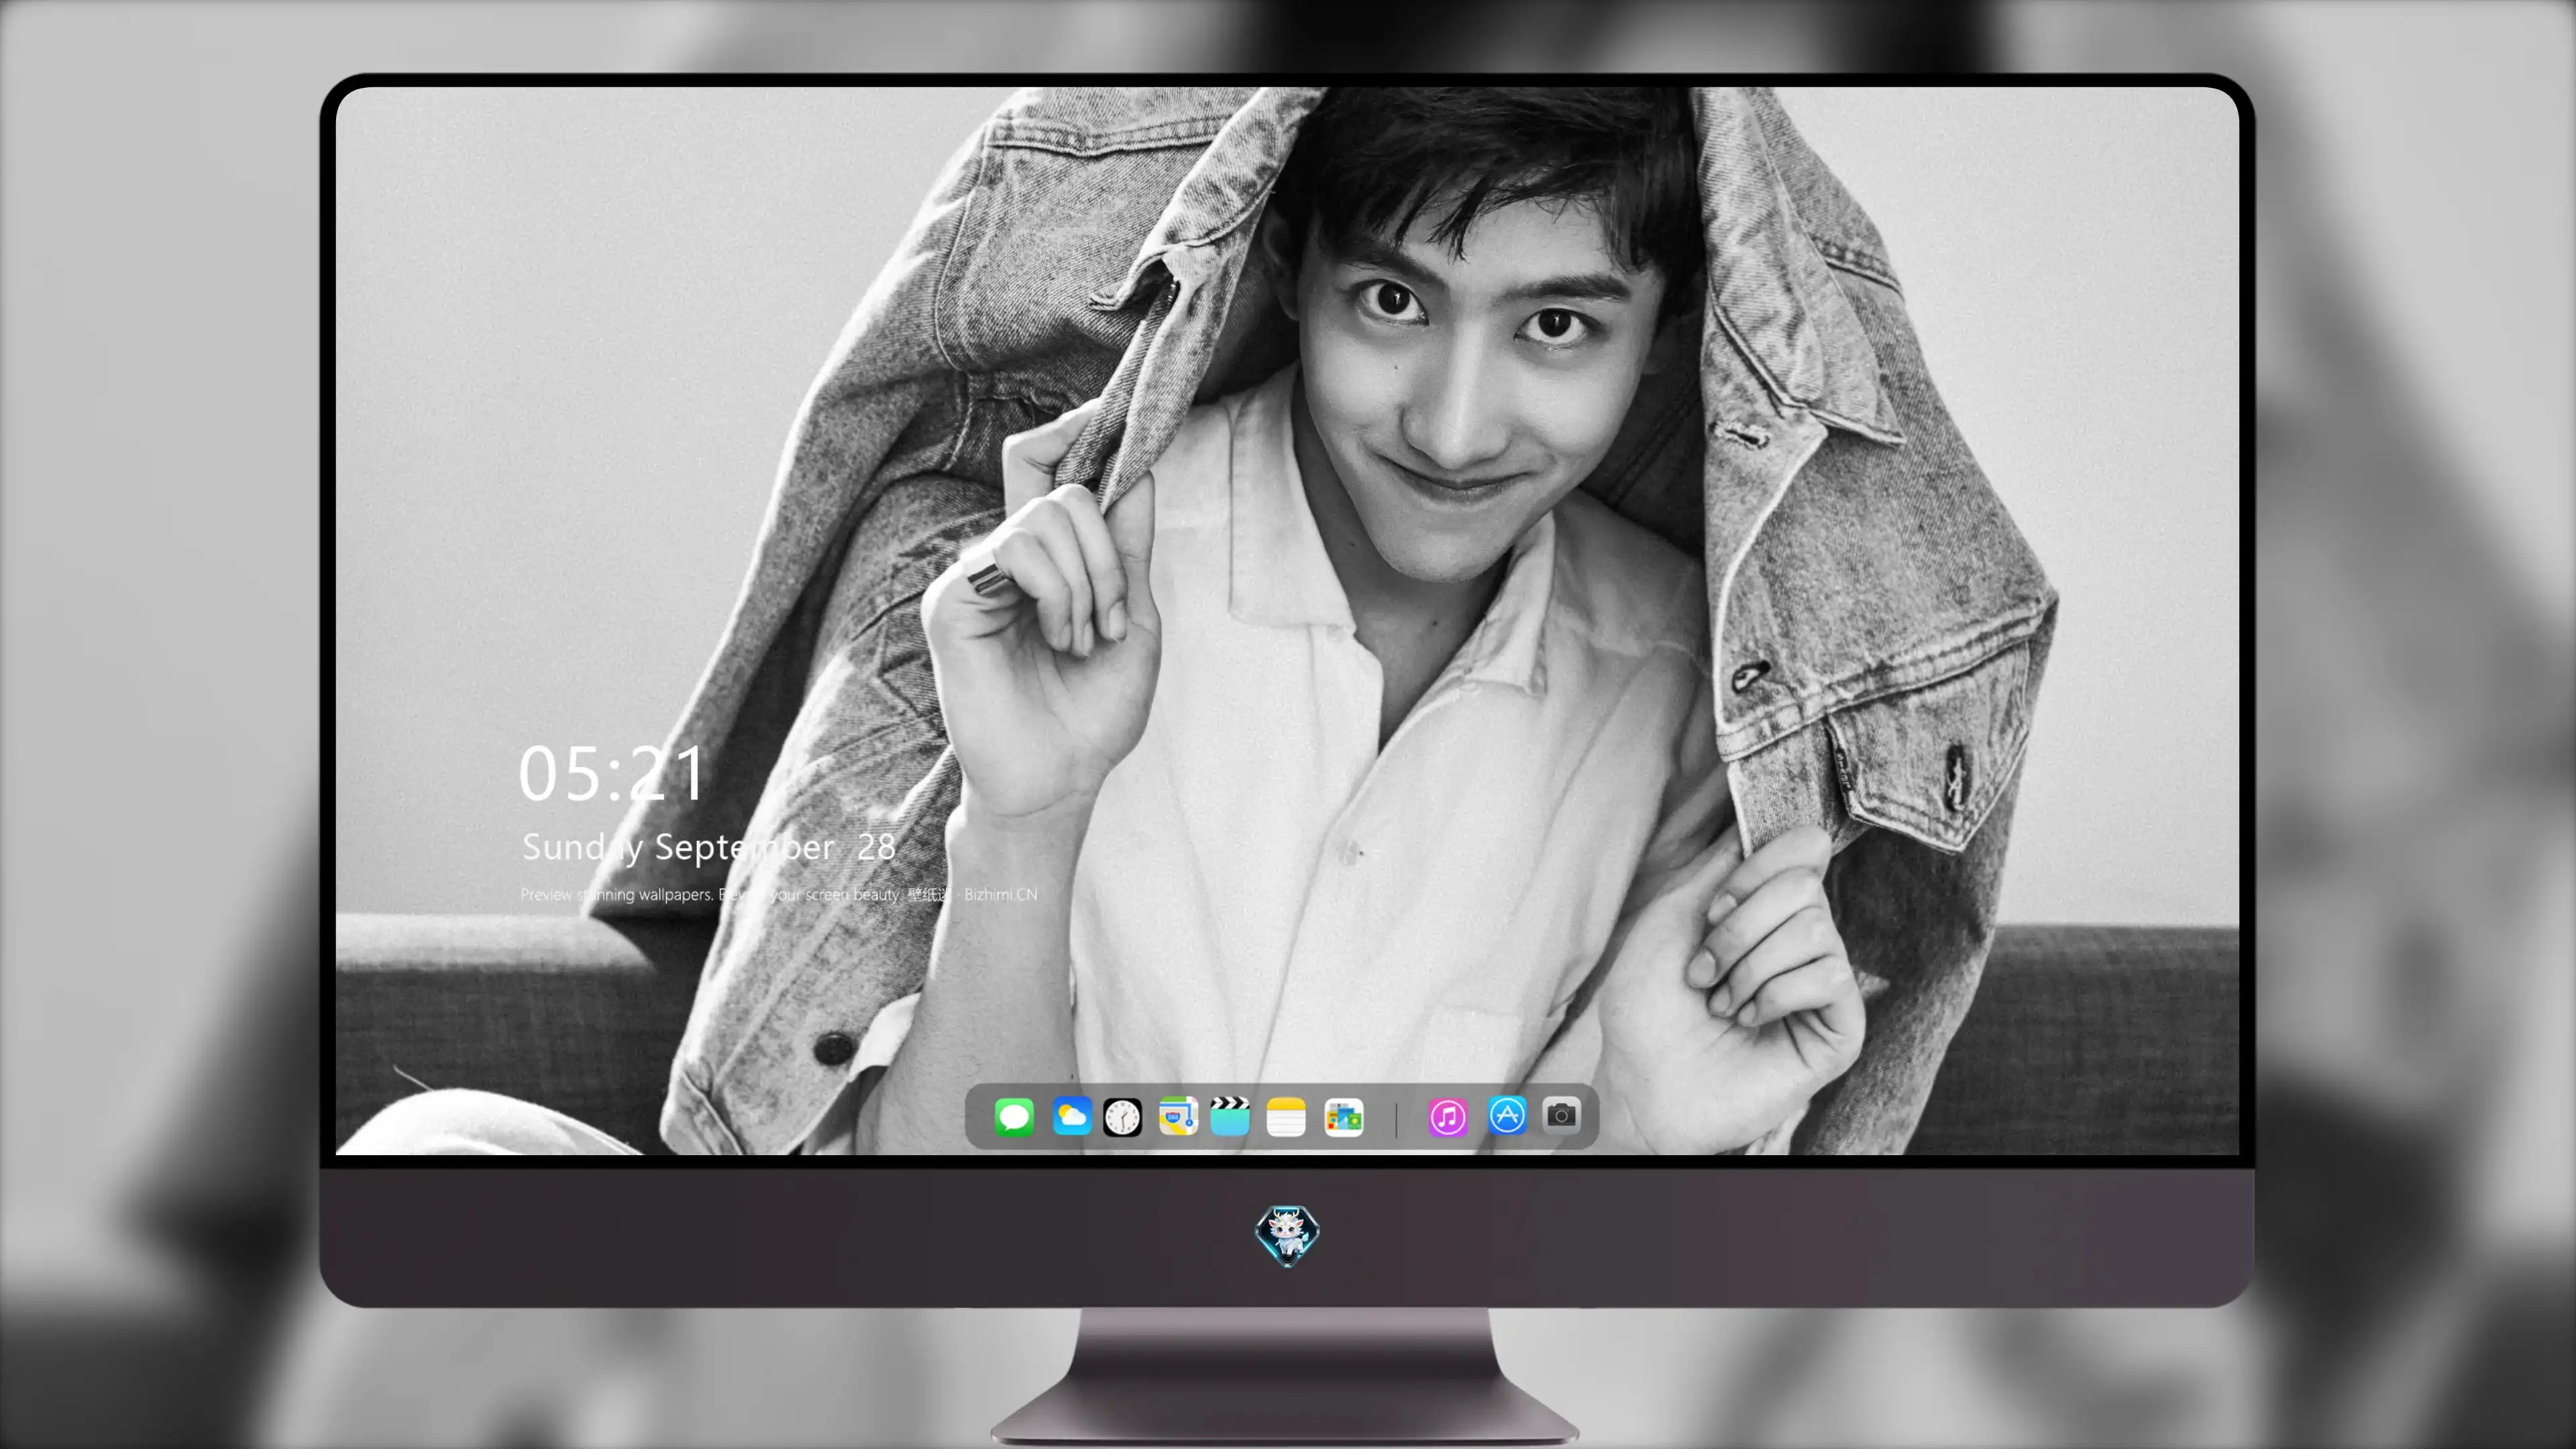Open the Maps app in the dock
Image resolution: width=2576 pixels, height=1449 pixels.
pyautogui.click(x=1178, y=1116)
